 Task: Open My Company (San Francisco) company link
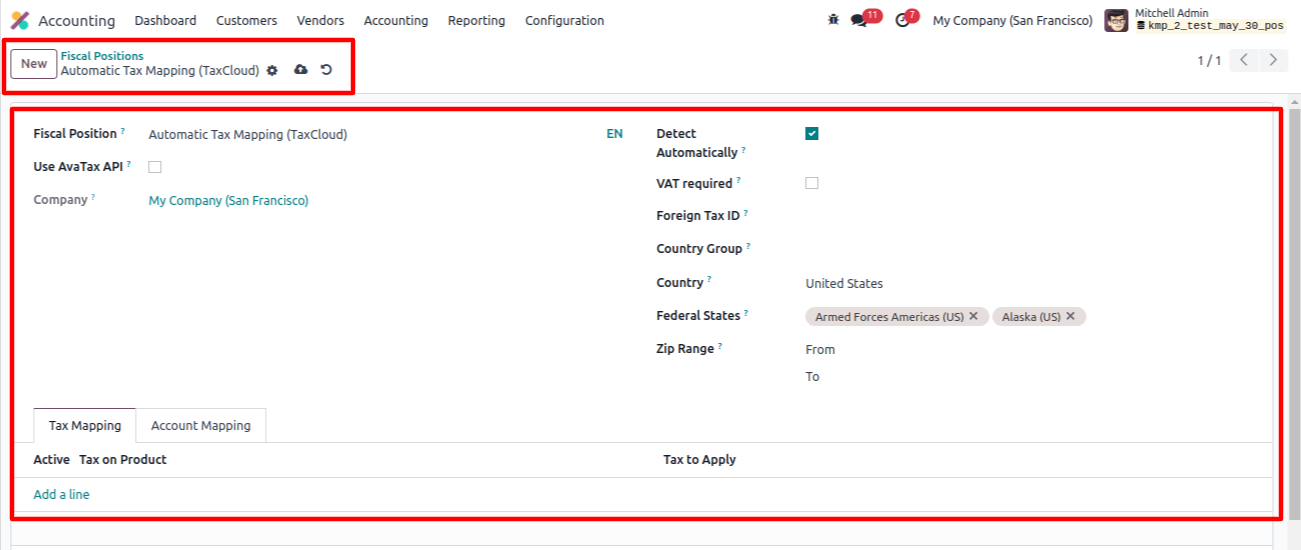tap(229, 200)
